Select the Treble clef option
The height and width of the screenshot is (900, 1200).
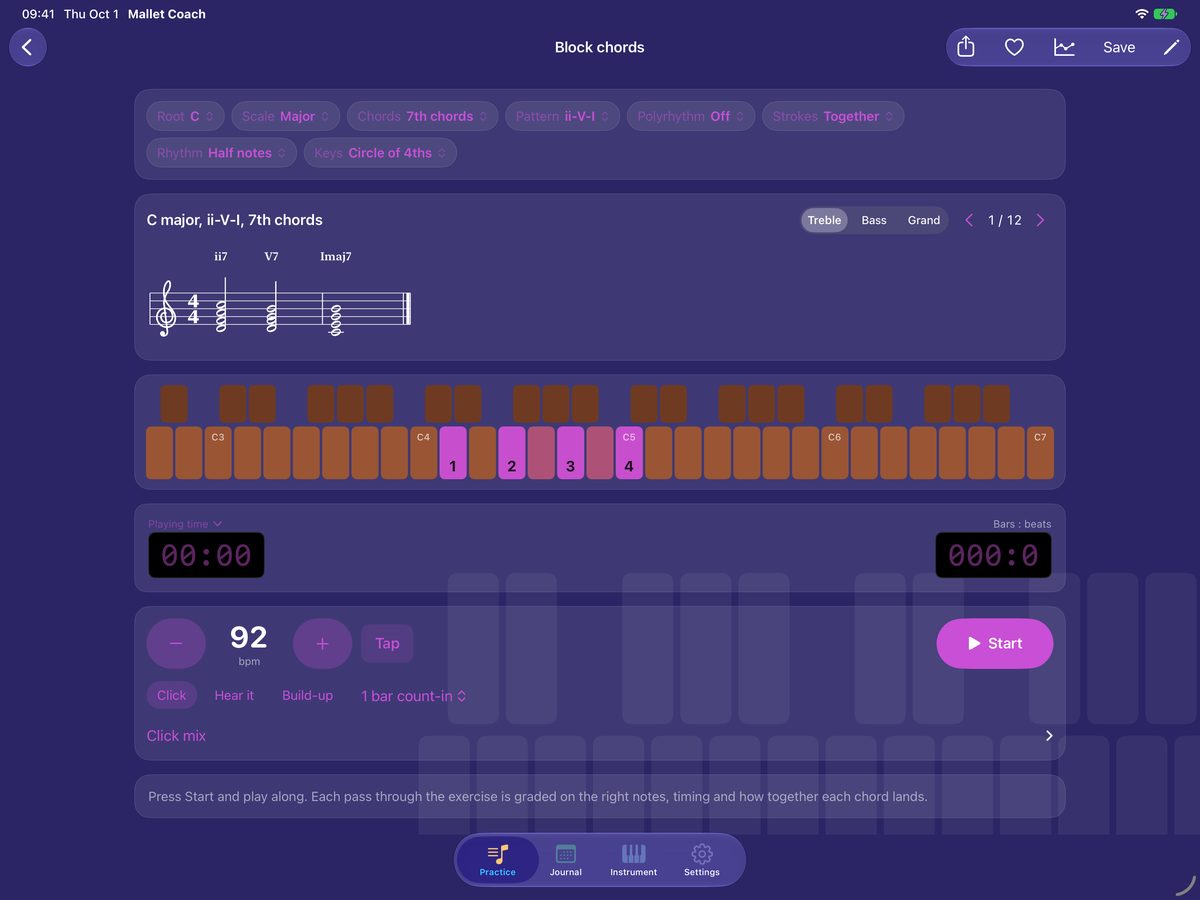[824, 220]
